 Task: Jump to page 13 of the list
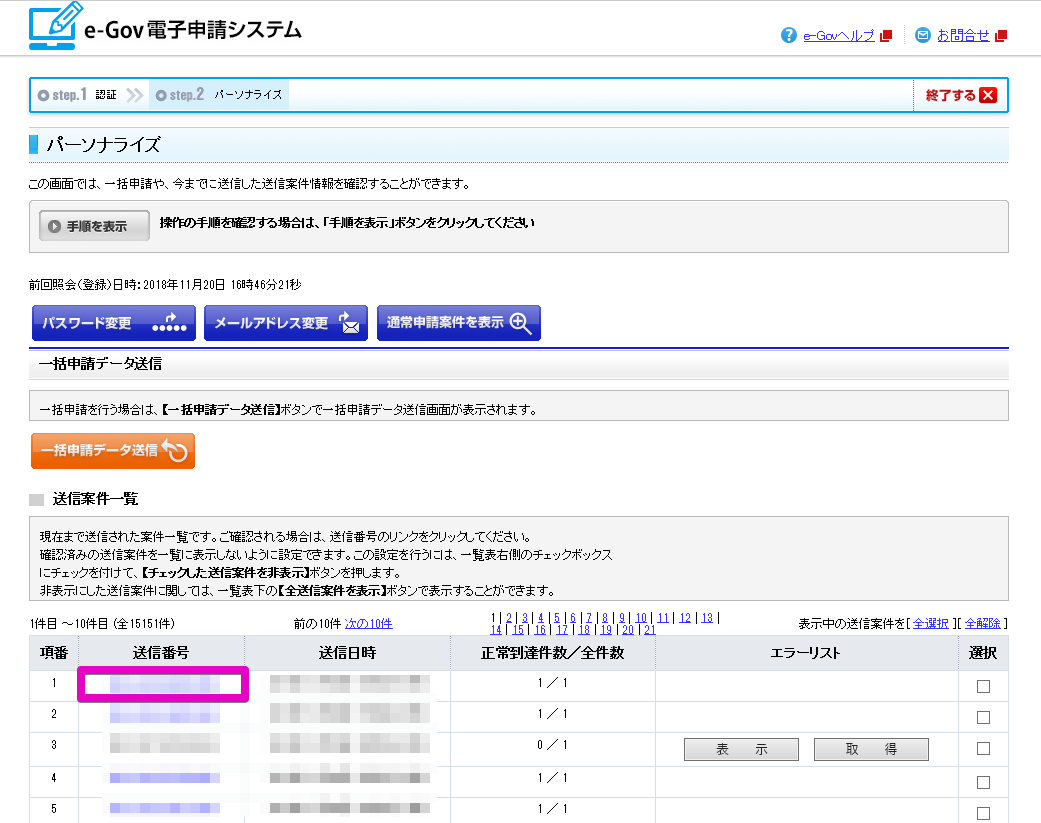[x=707, y=618]
